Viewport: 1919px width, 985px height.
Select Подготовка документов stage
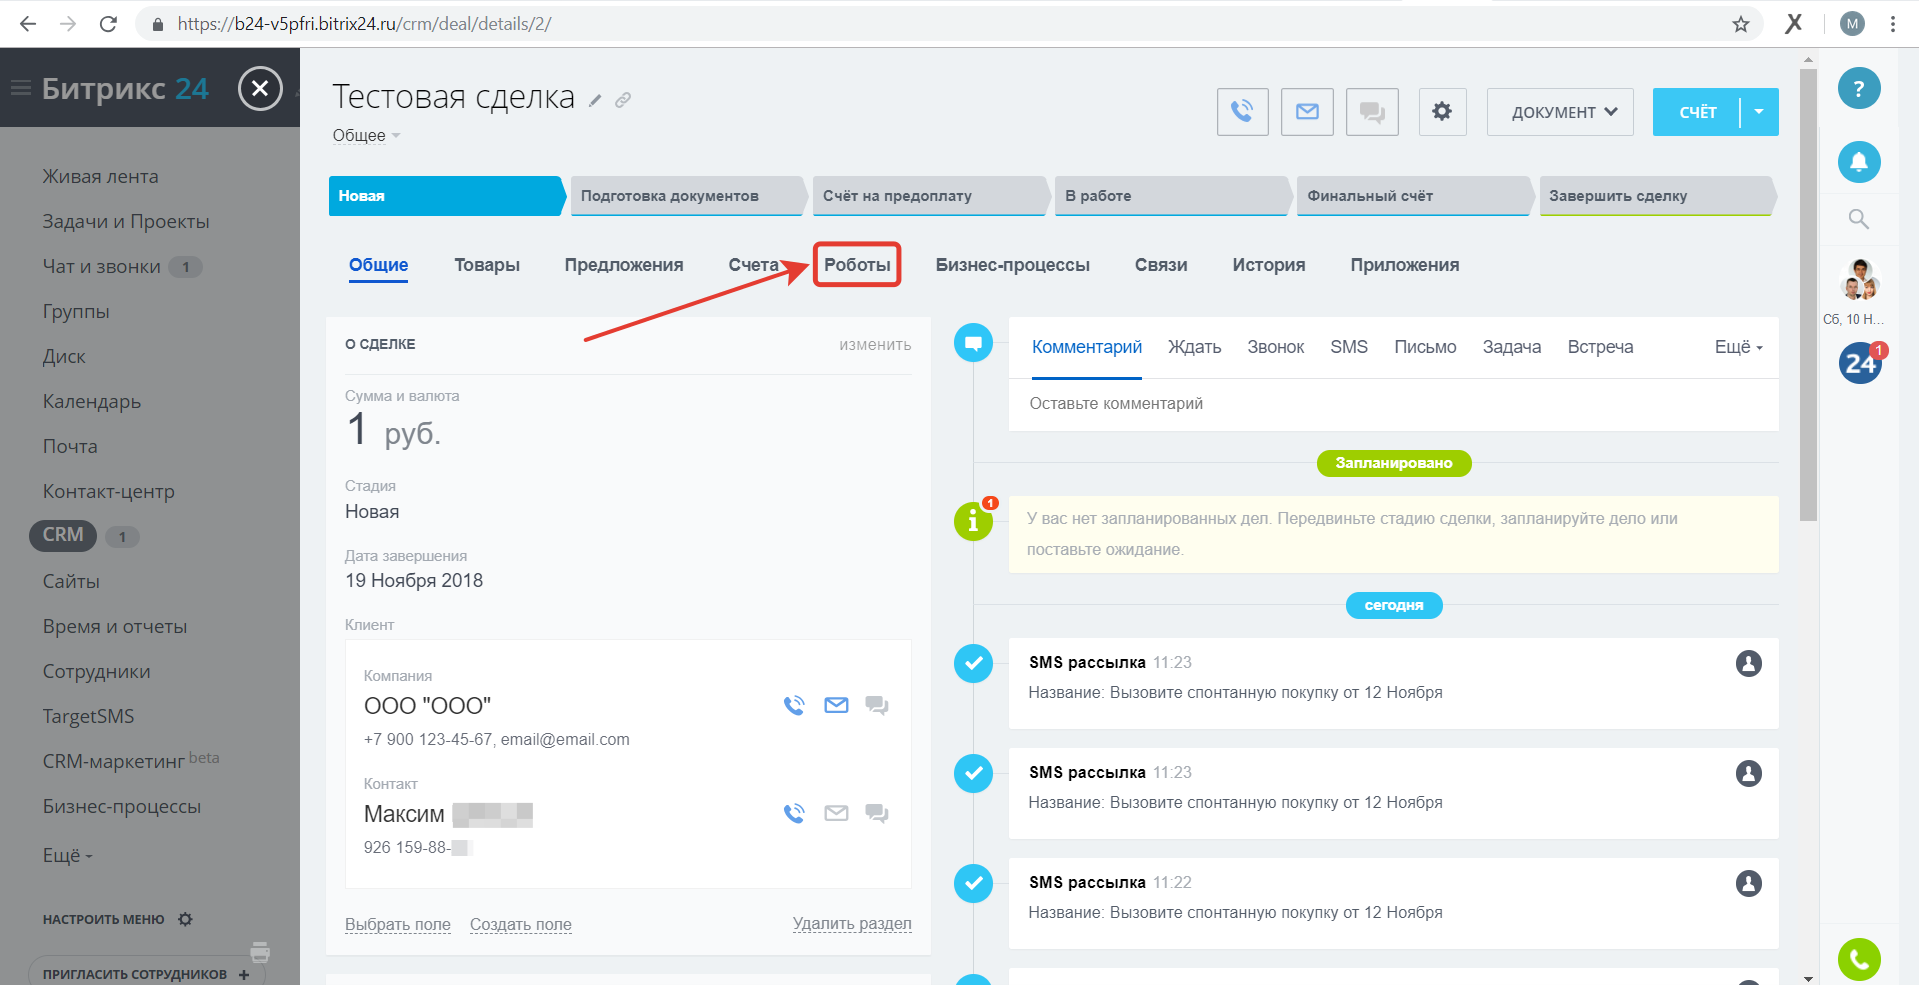point(687,196)
